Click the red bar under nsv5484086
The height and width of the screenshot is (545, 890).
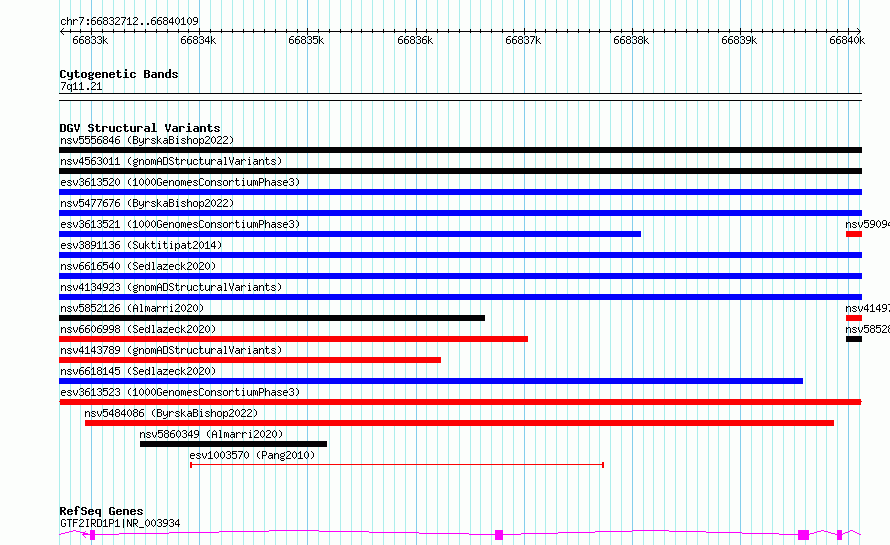[459, 423]
